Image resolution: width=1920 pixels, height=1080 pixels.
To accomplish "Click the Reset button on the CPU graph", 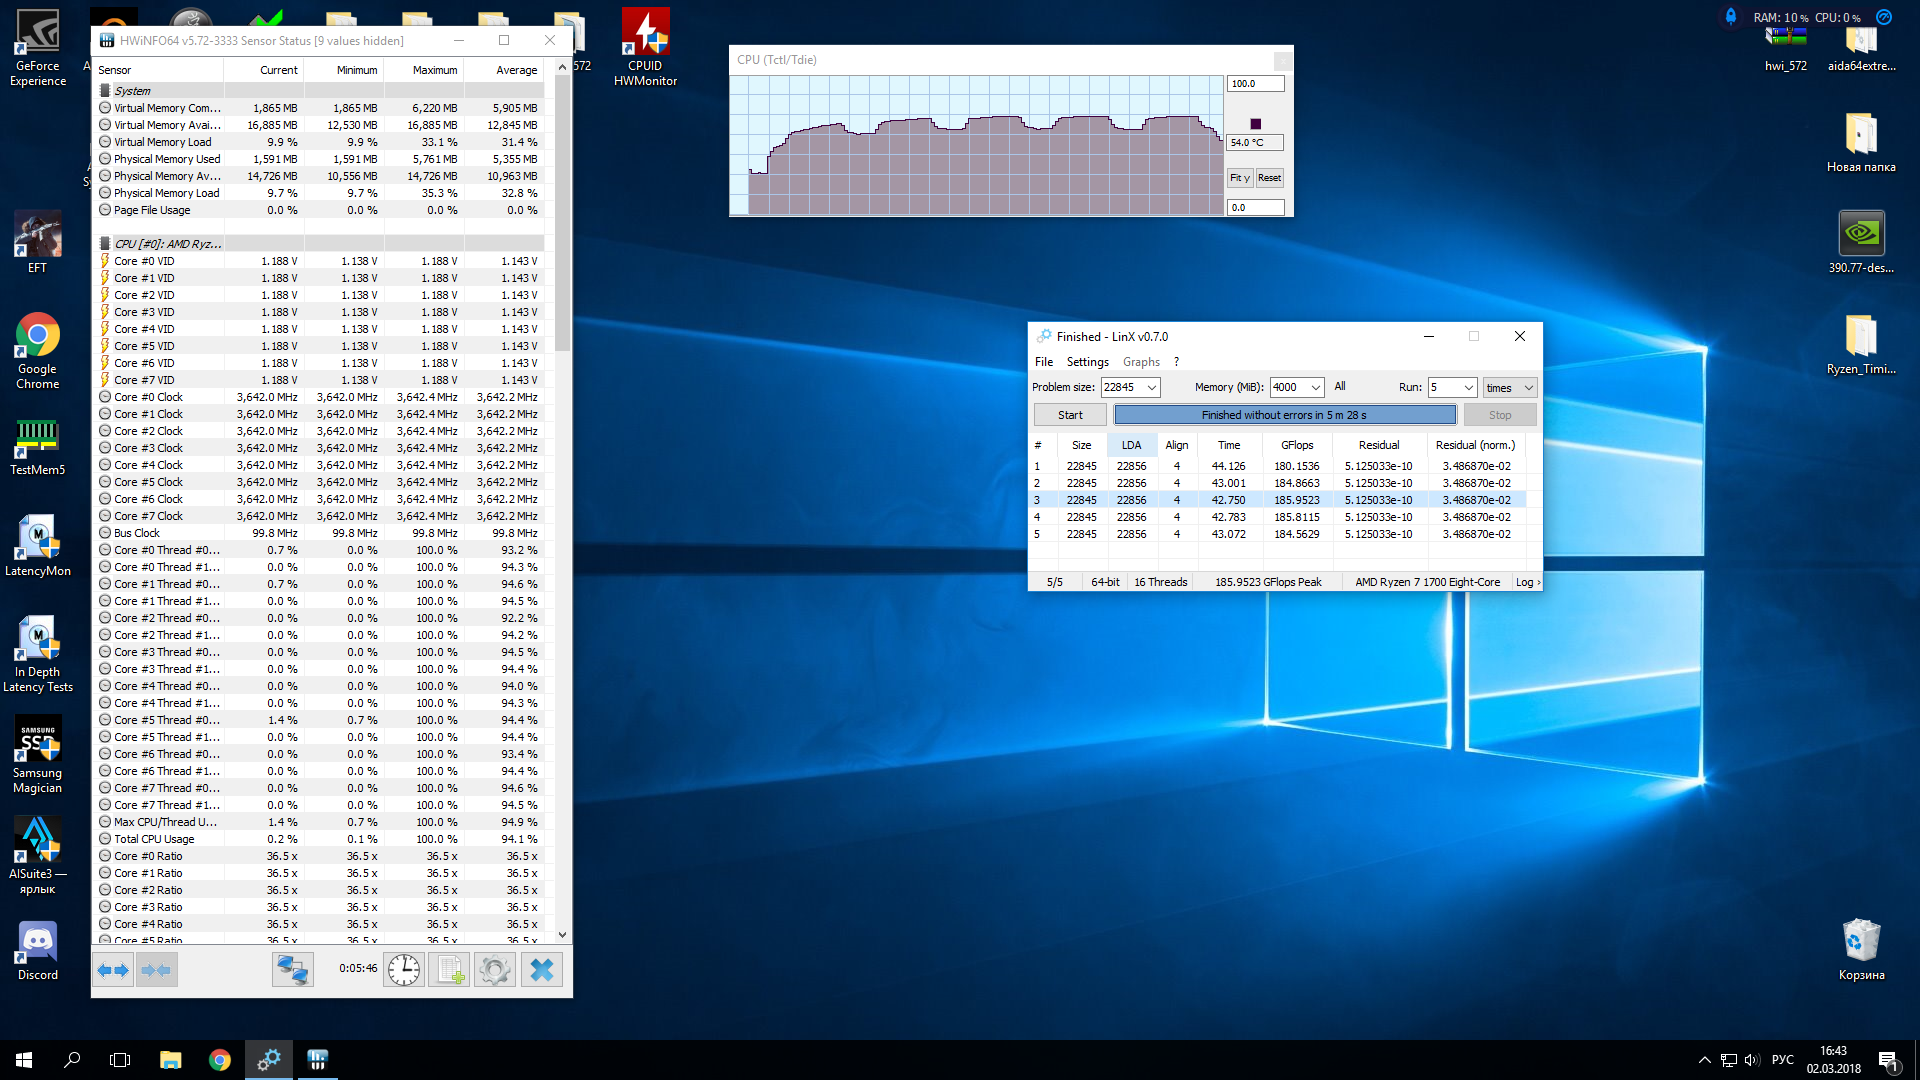I will (1269, 178).
